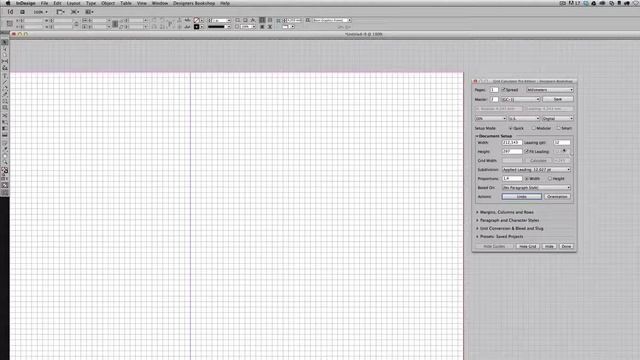Image resolution: width=640 pixels, height=360 pixels.
Task: Select the Free Transform tool
Action: pos(4,122)
